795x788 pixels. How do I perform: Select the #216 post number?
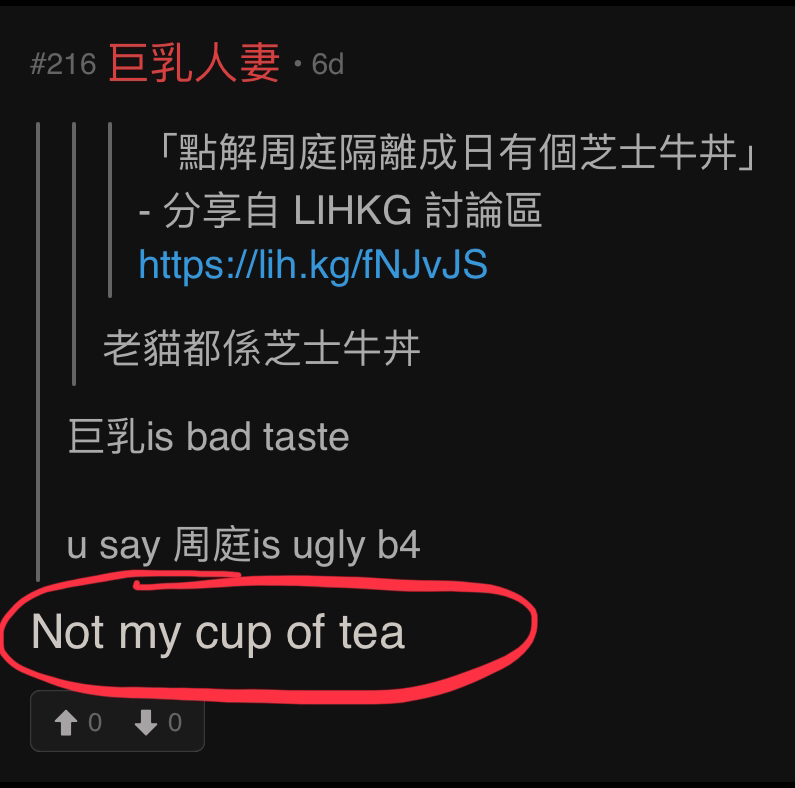click(x=63, y=64)
